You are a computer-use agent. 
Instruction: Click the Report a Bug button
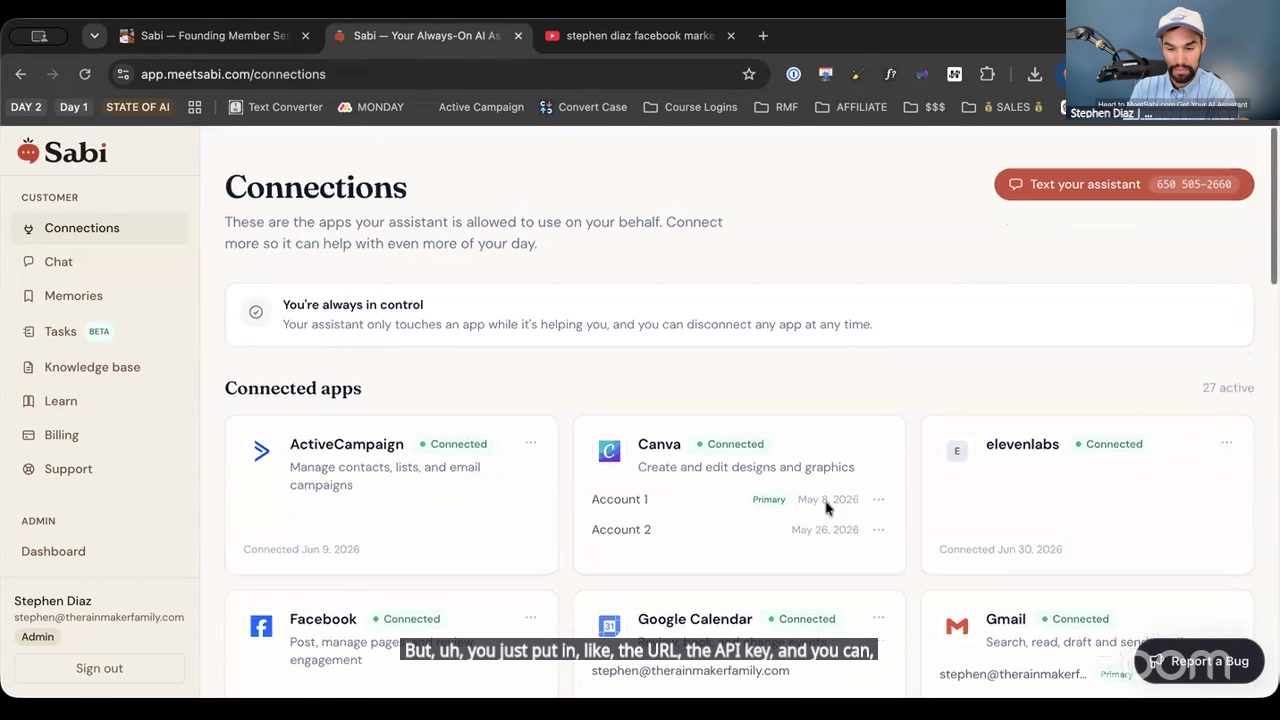pyautogui.click(x=1199, y=661)
